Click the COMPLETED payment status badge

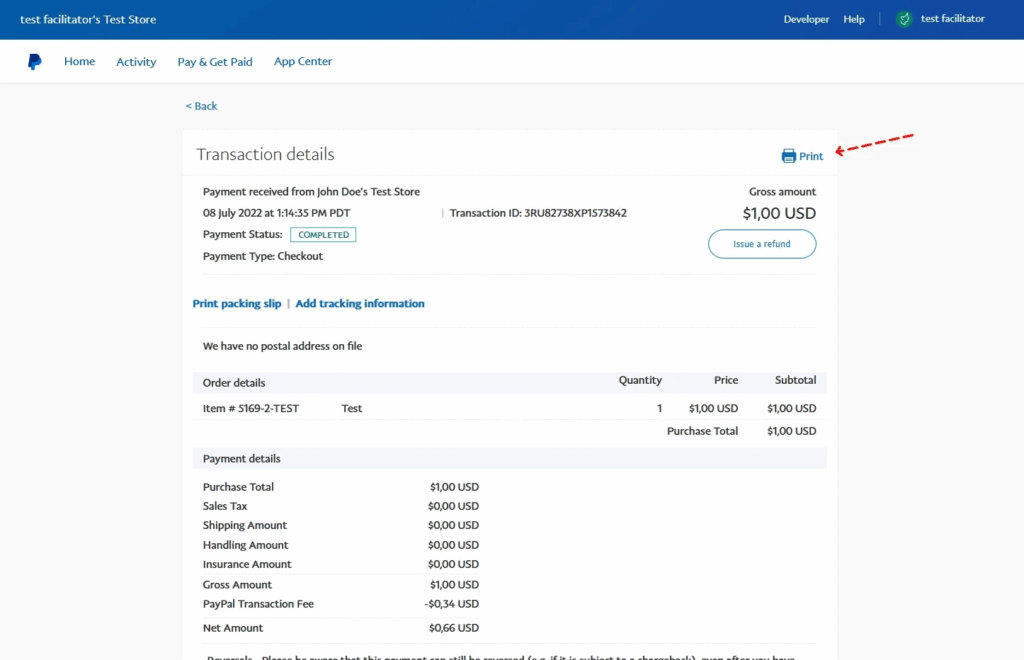(323, 235)
